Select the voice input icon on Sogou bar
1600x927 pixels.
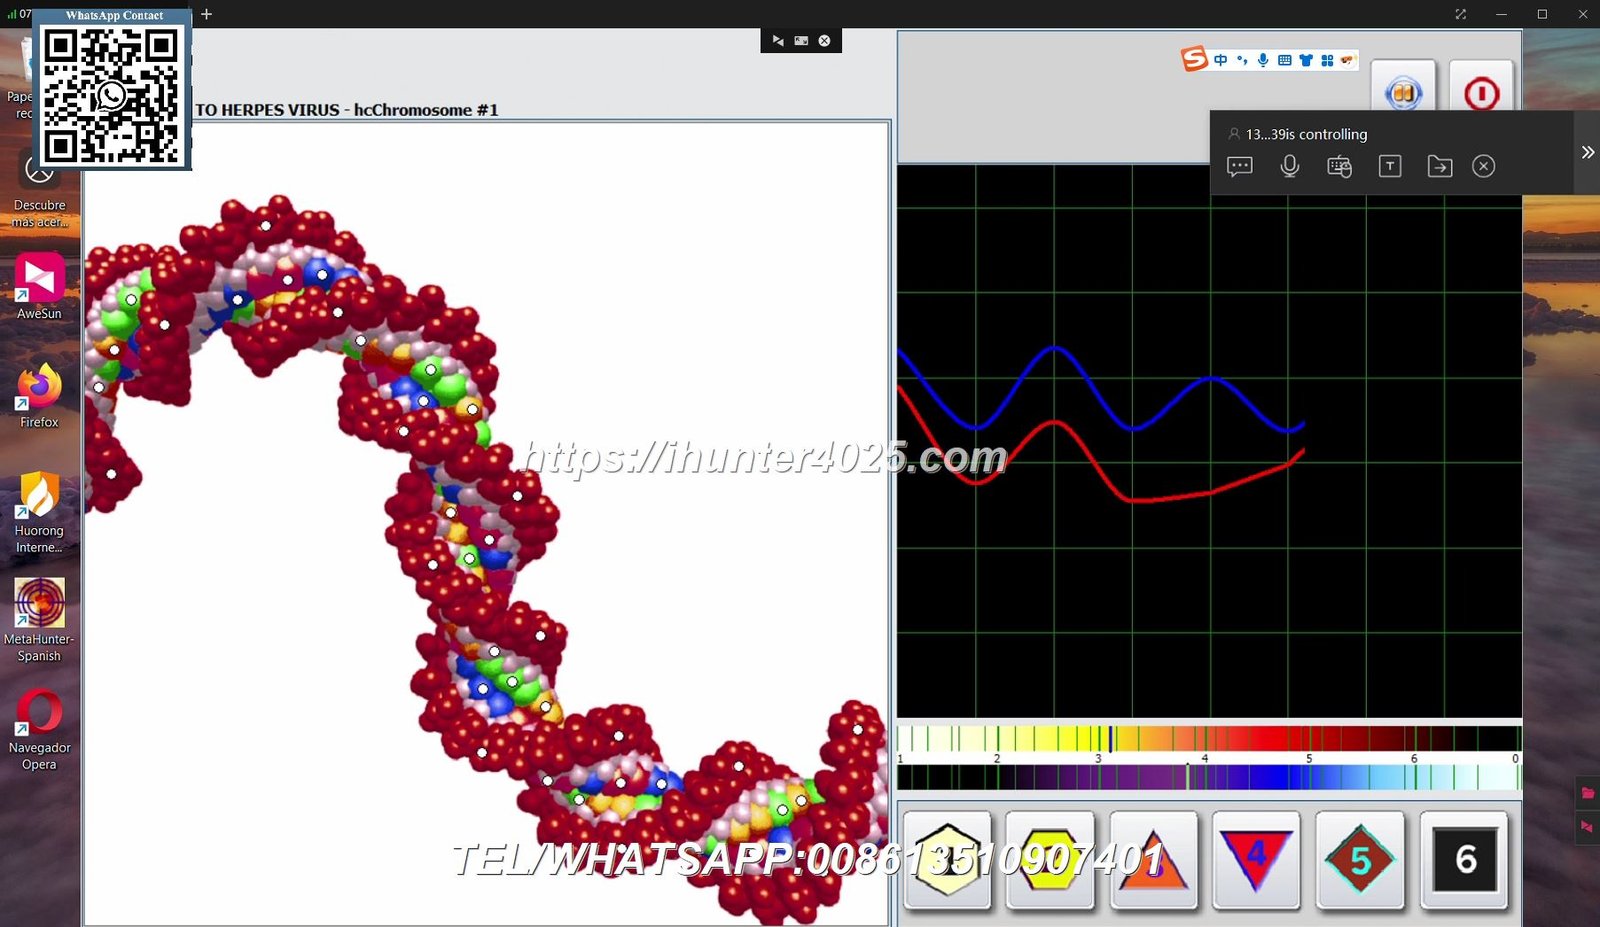(1263, 59)
